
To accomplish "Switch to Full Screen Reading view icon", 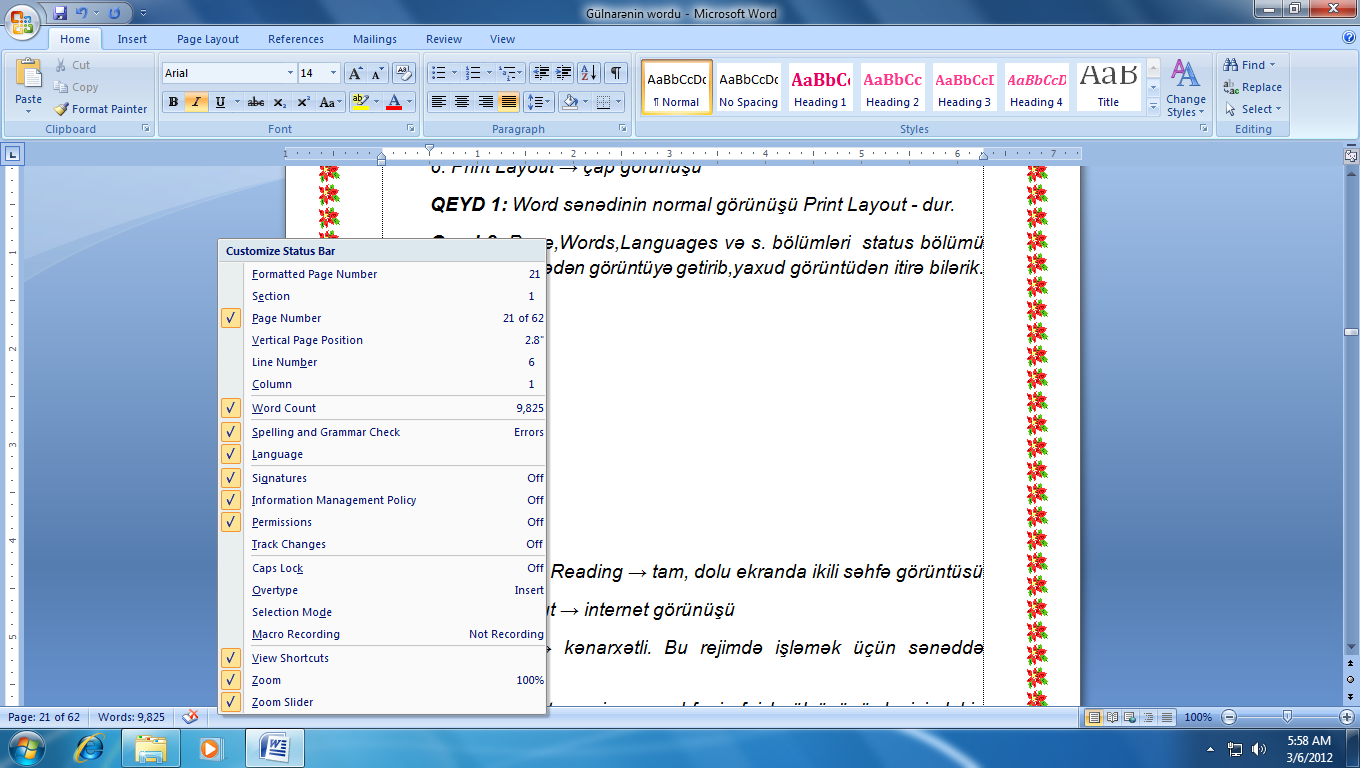I will click(x=1111, y=717).
